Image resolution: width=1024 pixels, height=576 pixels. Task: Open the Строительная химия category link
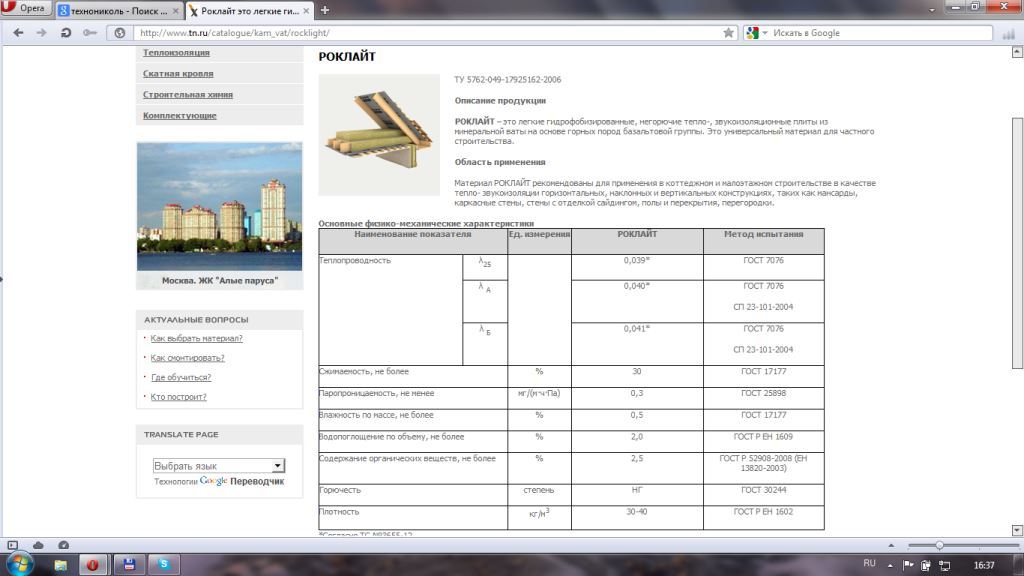coord(188,95)
